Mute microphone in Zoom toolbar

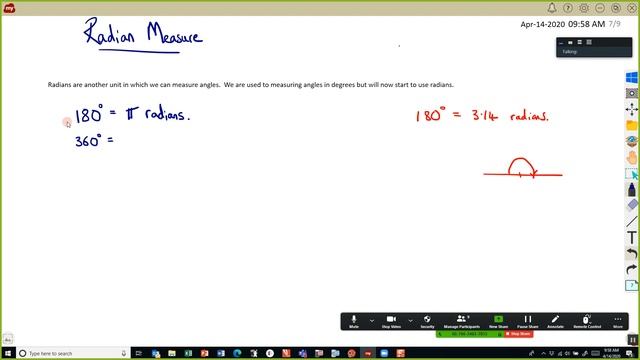[354, 321]
